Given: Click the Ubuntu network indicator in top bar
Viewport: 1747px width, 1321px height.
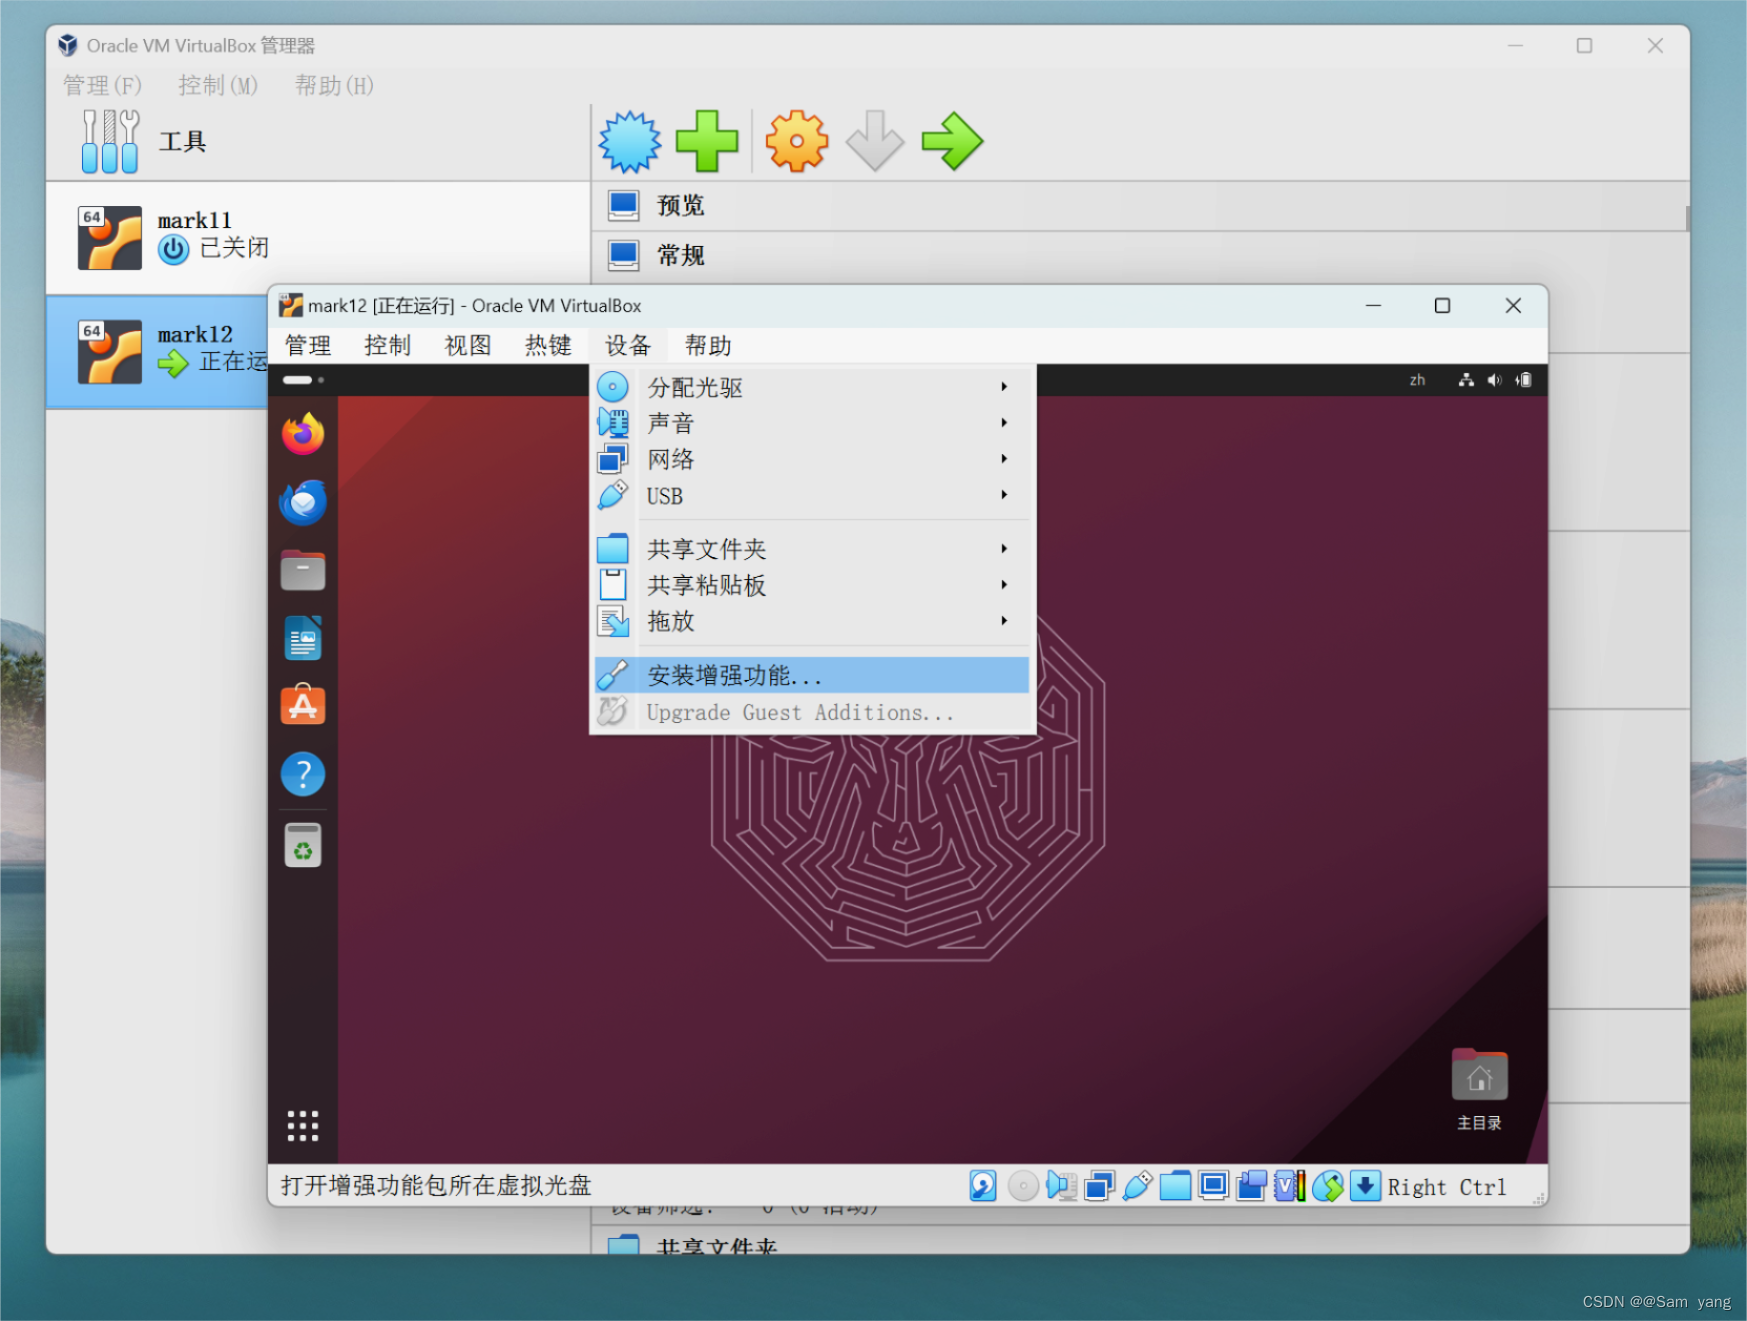Looking at the screenshot, I should [x=1466, y=380].
